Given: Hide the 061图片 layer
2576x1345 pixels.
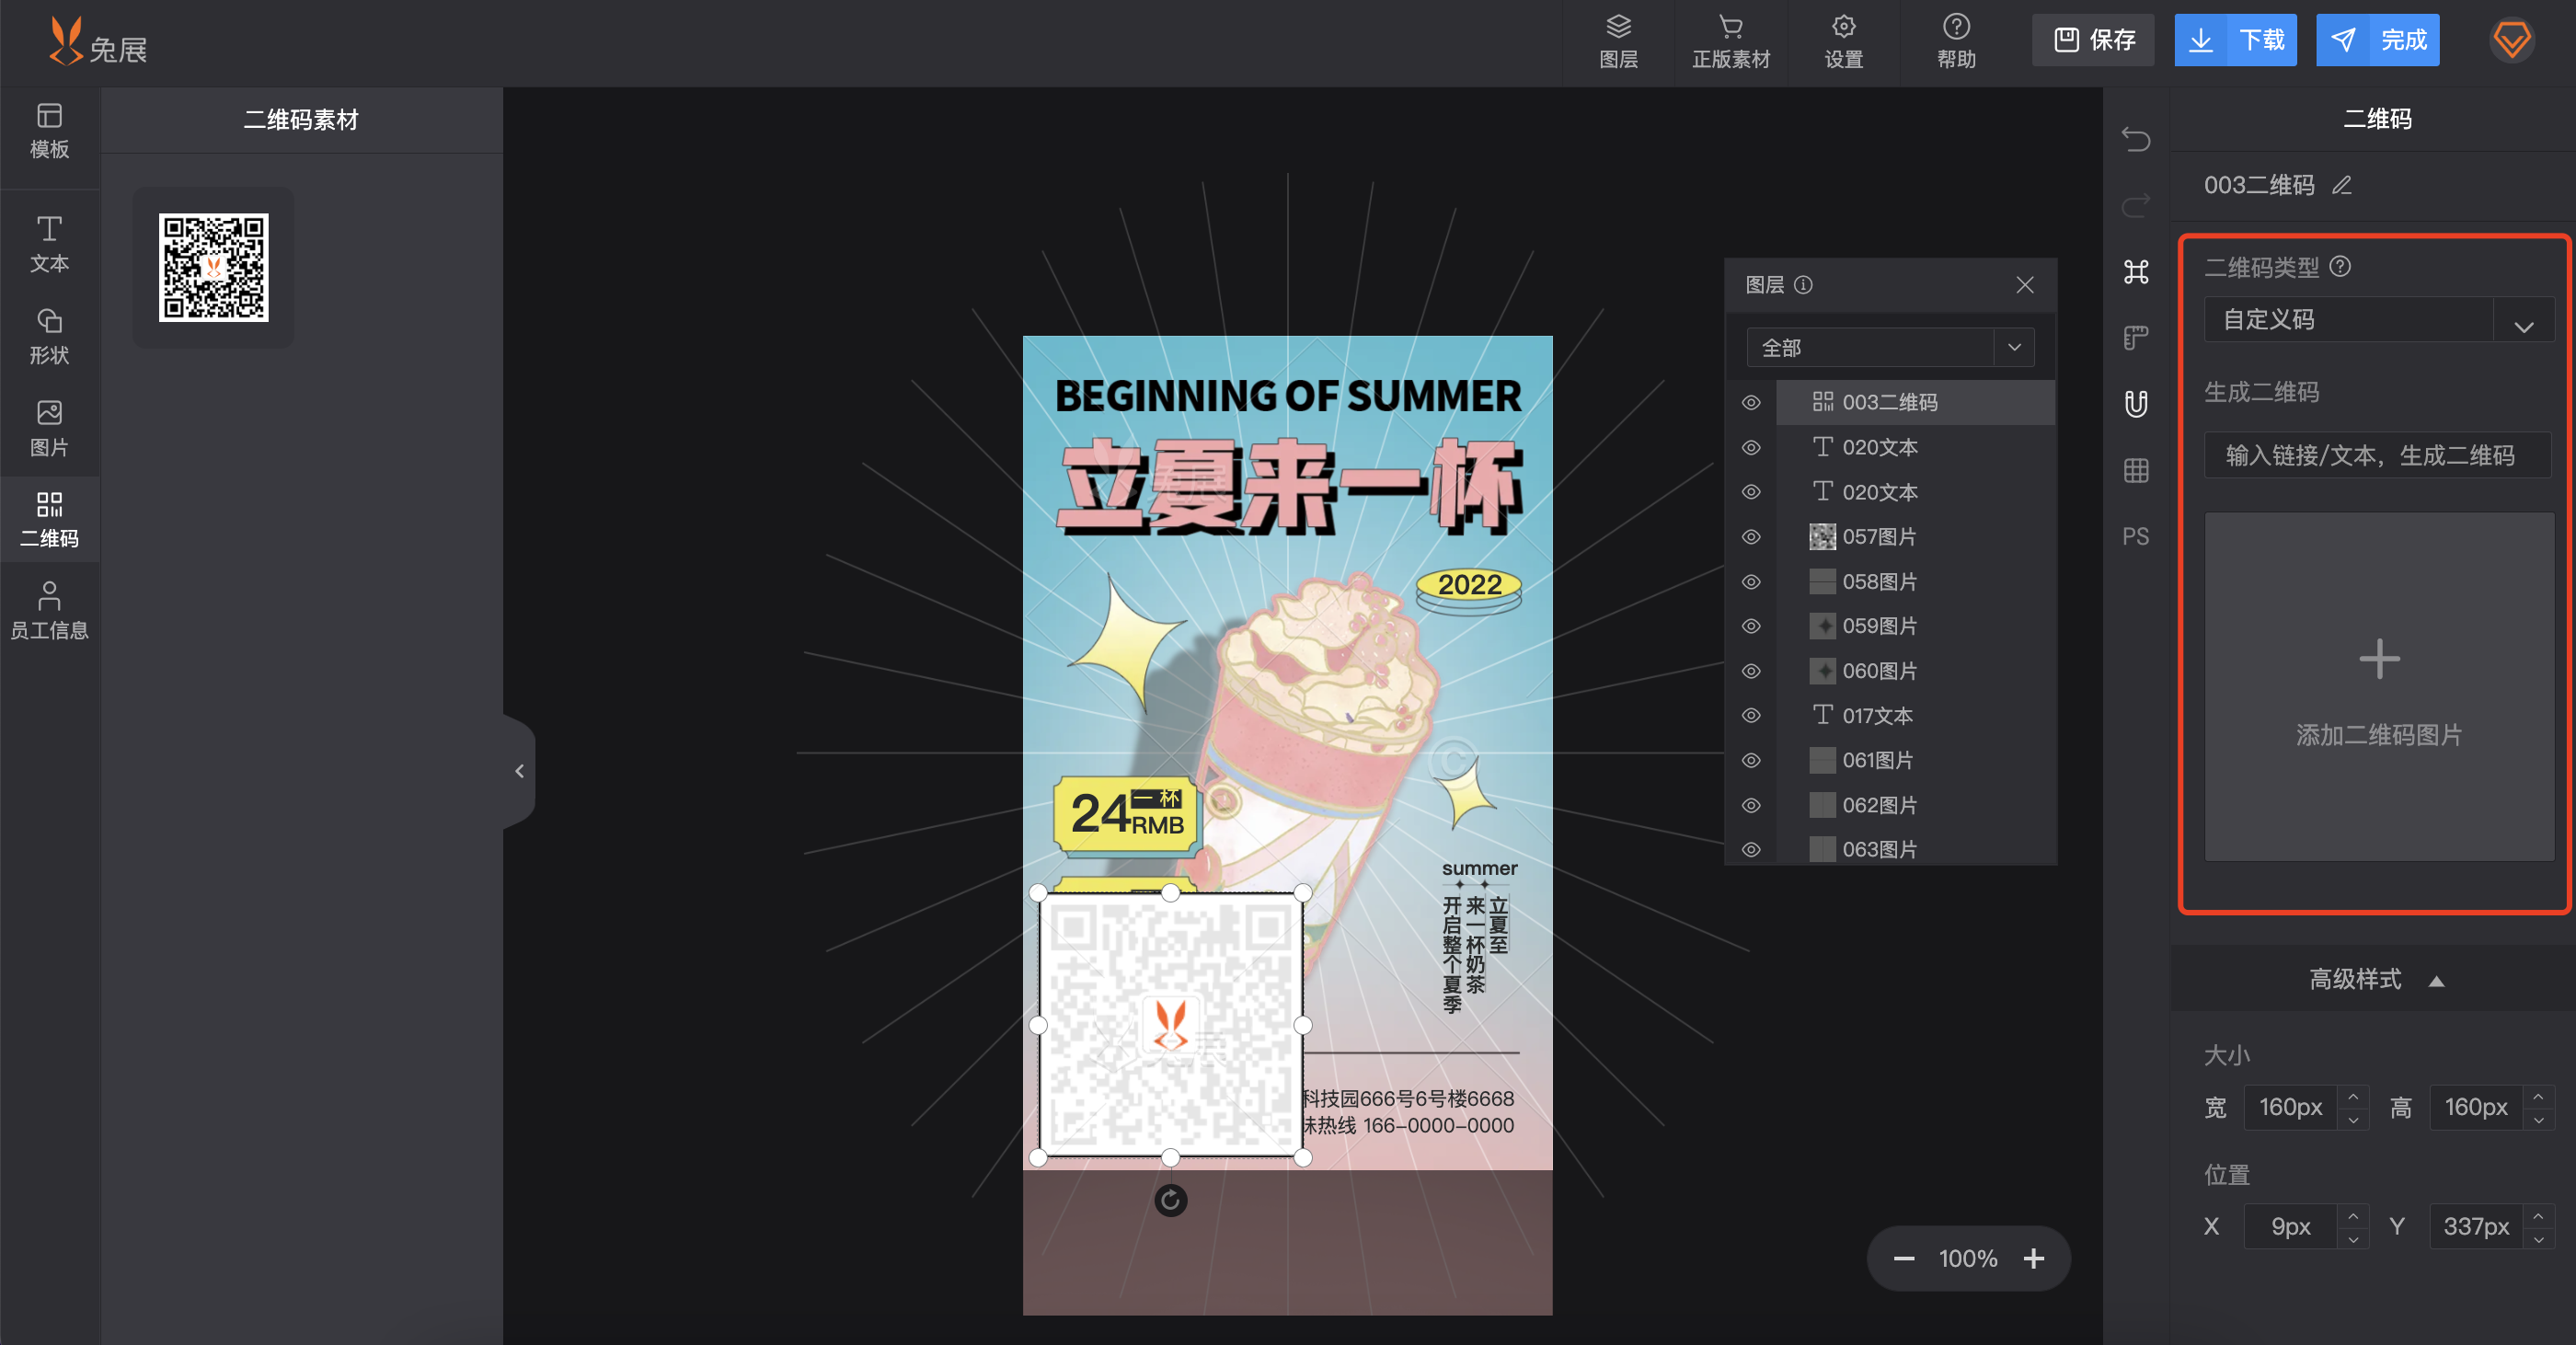Looking at the screenshot, I should click(1751, 760).
